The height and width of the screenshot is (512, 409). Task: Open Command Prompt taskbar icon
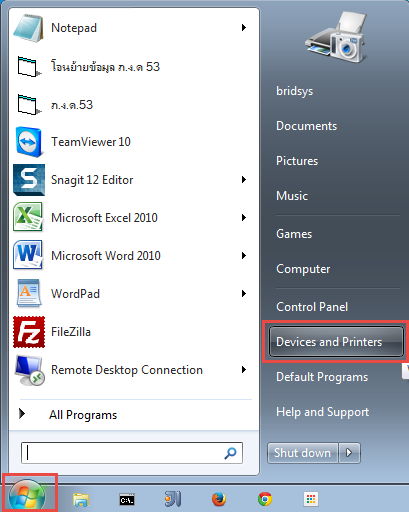127,499
